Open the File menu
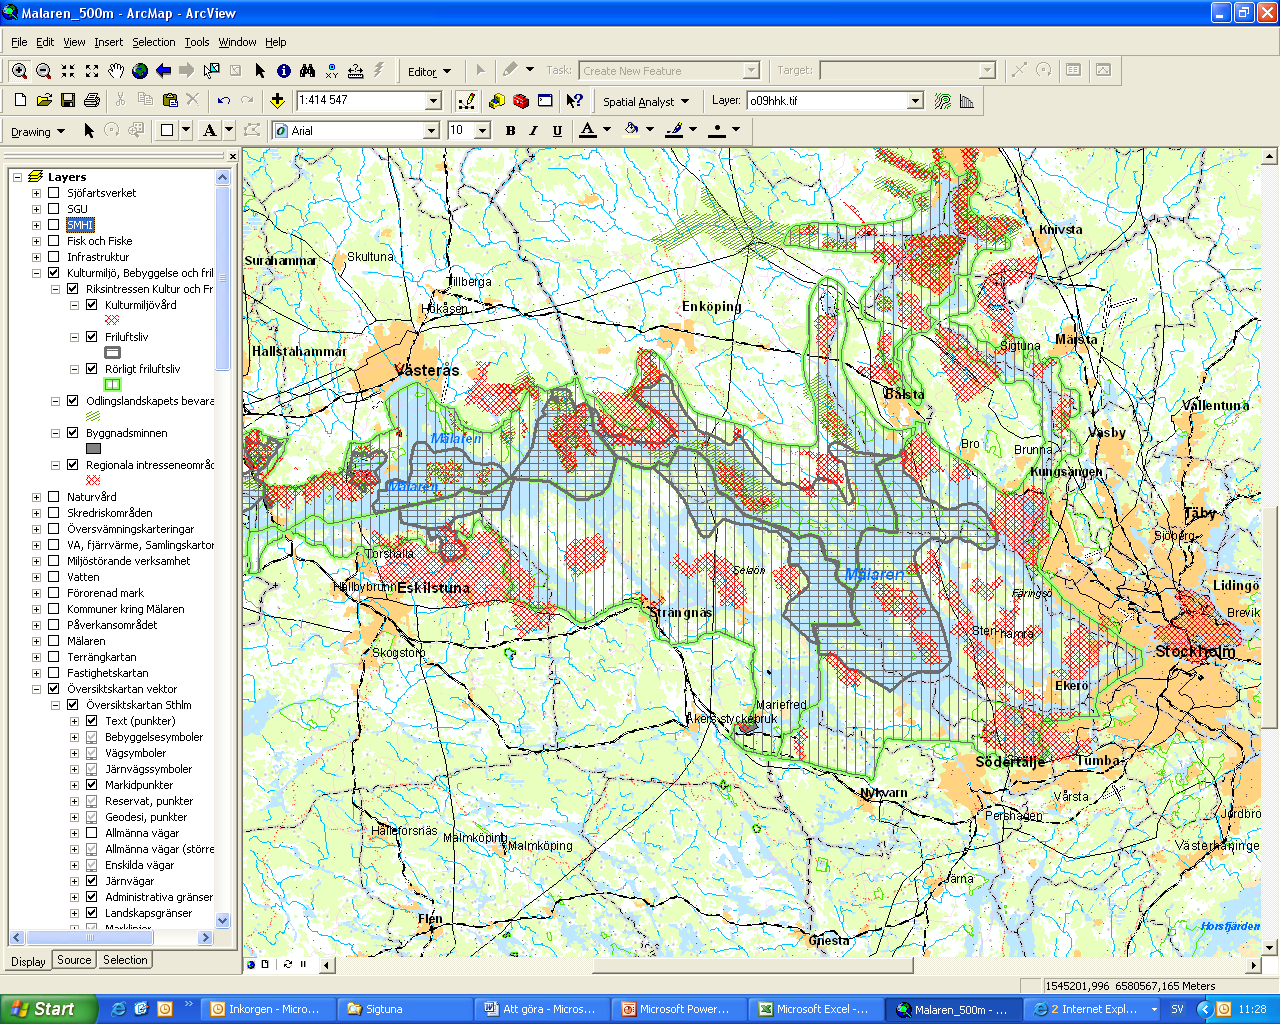The height and width of the screenshot is (1024, 1280). pyautogui.click(x=19, y=42)
